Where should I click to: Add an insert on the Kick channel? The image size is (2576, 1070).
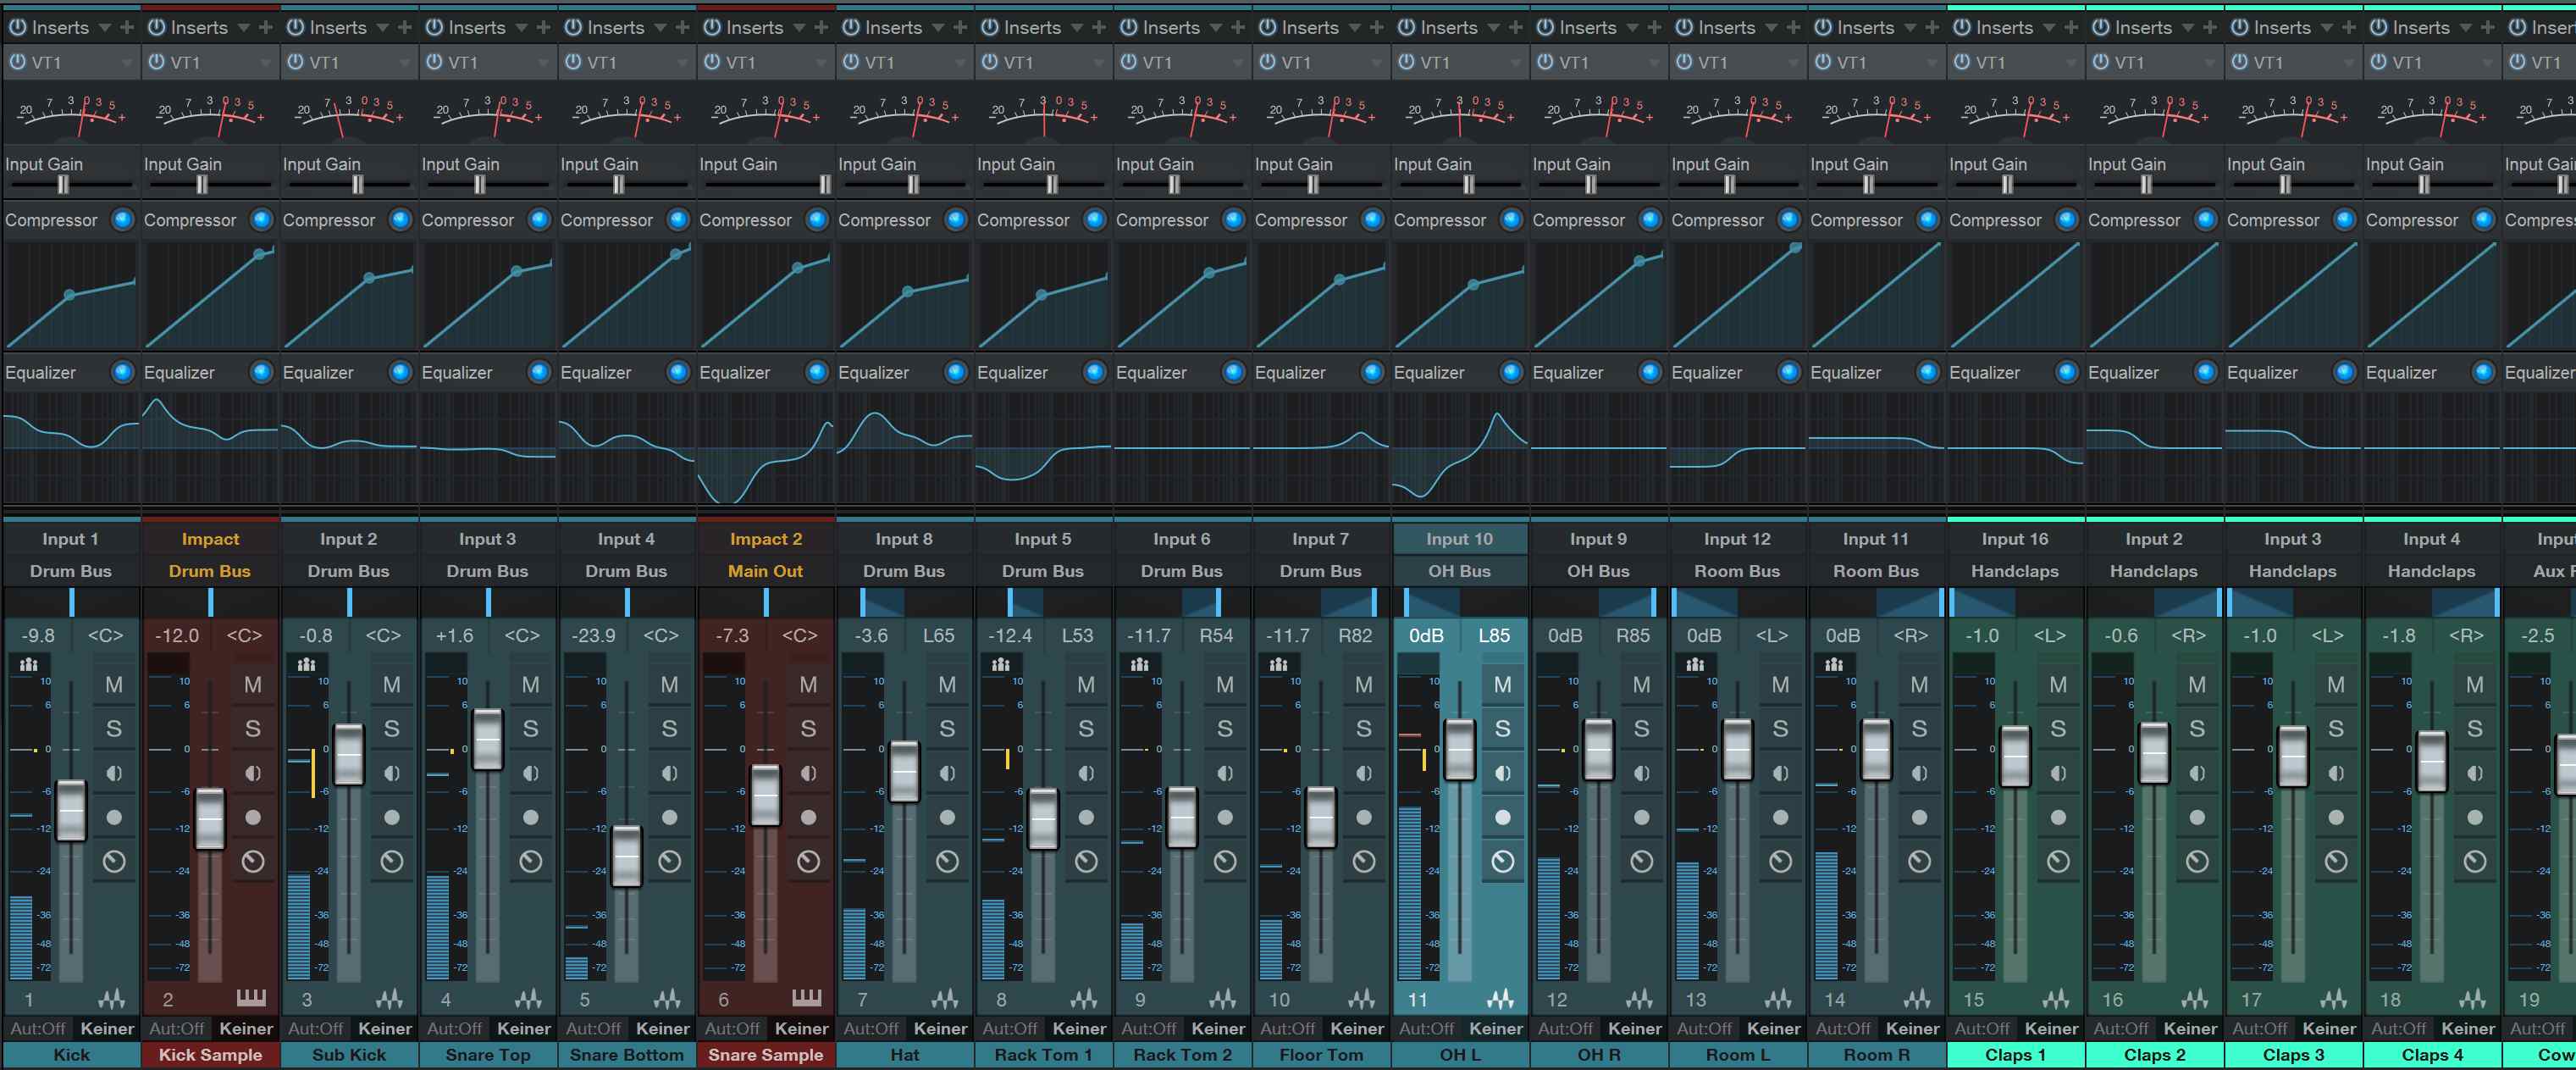(127, 28)
